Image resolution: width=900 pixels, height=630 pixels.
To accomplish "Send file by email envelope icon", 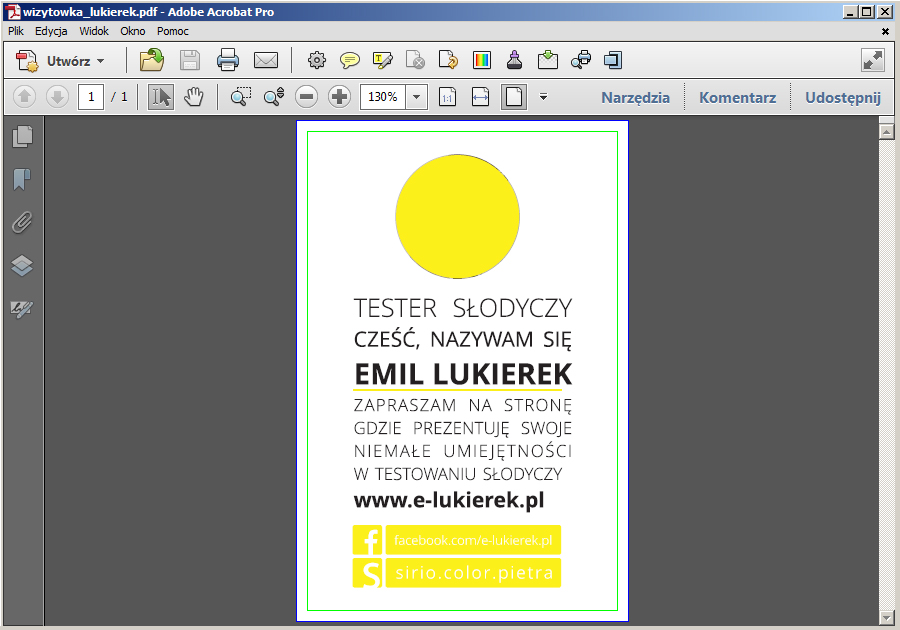I will pyautogui.click(x=266, y=60).
